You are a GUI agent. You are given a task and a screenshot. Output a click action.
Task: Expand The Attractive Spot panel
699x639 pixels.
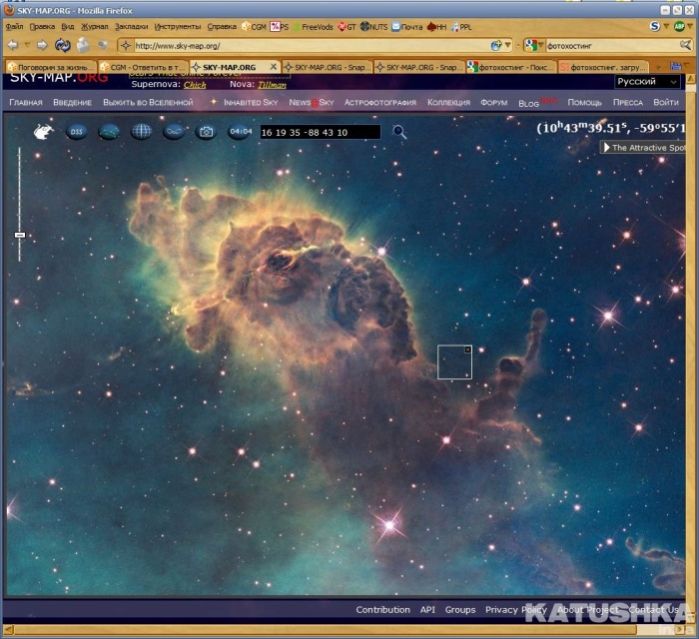(644, 148)
